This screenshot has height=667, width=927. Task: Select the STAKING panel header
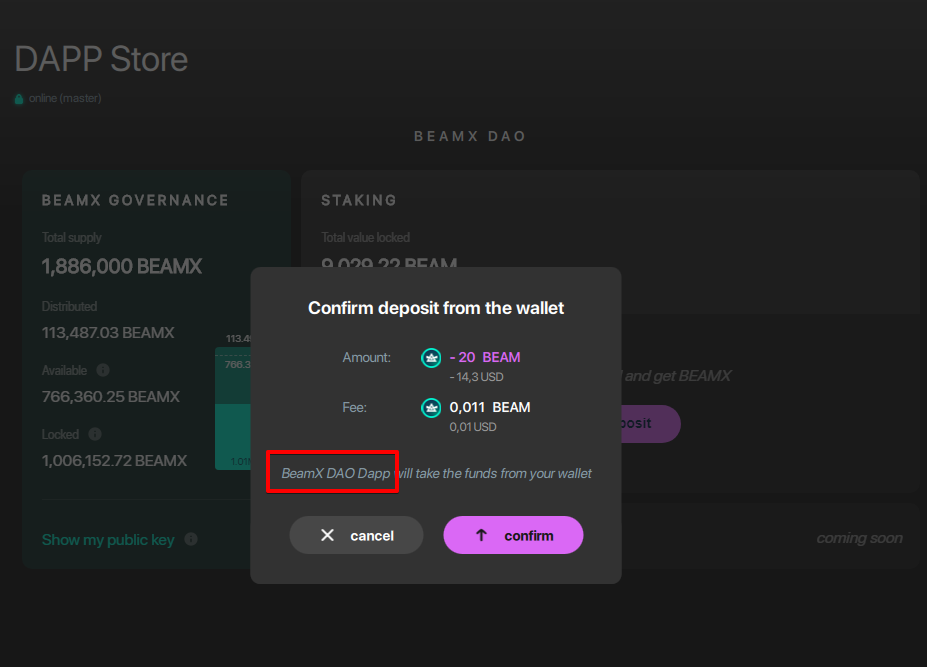coord(358,200)
